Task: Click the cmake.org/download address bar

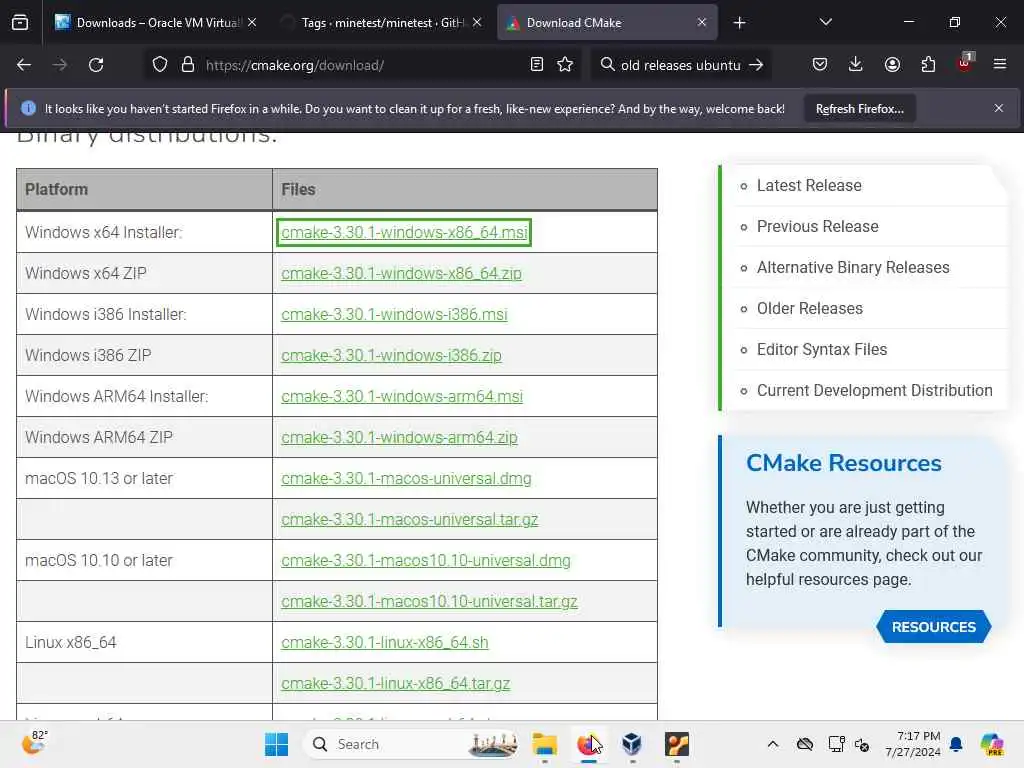Action: [362, 65]
